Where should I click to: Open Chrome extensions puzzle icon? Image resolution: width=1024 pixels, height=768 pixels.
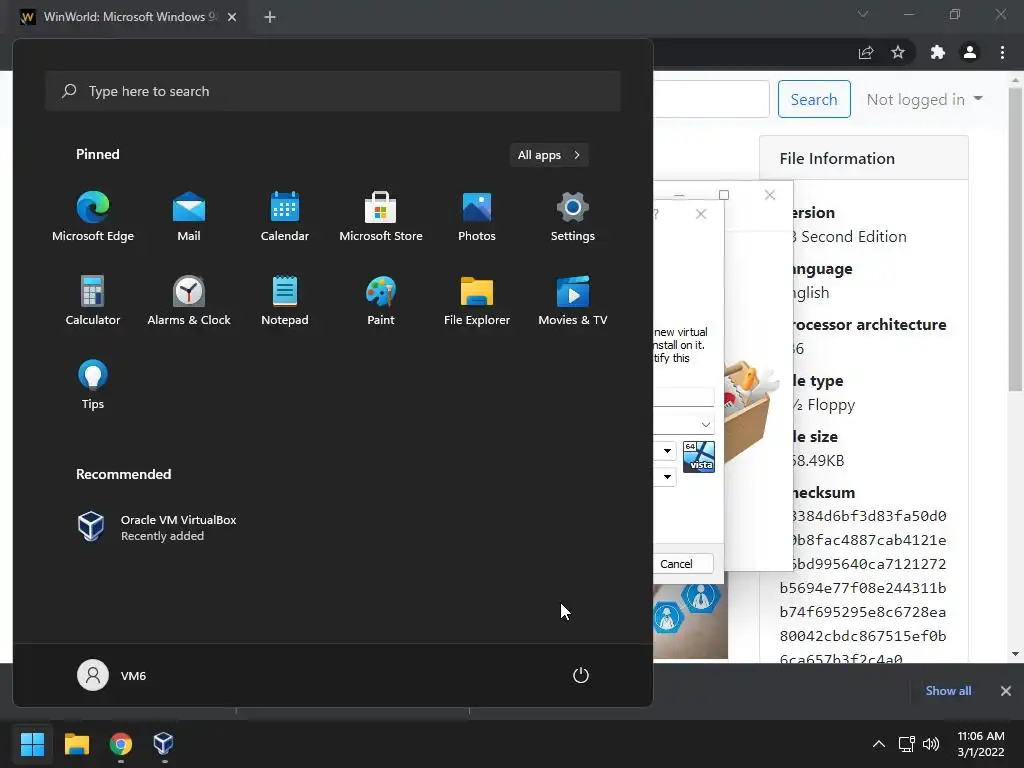pyautogui.click(x=938, y=53)
